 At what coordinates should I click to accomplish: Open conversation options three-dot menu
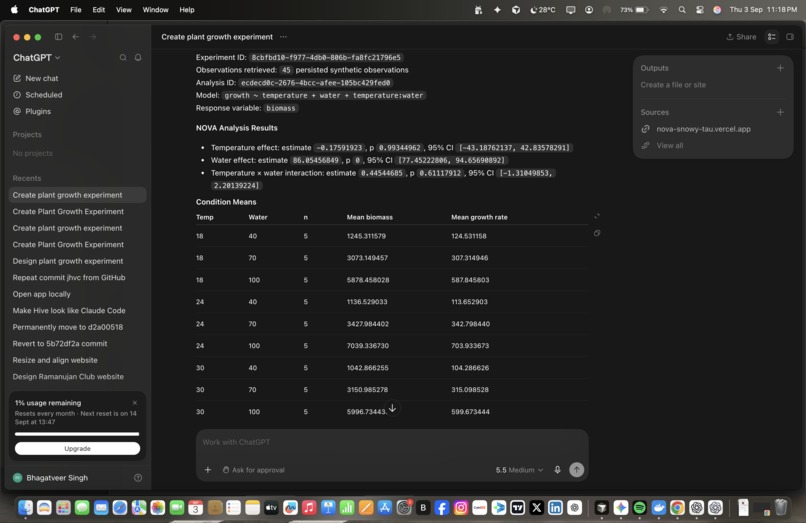(x=283, y=37)
